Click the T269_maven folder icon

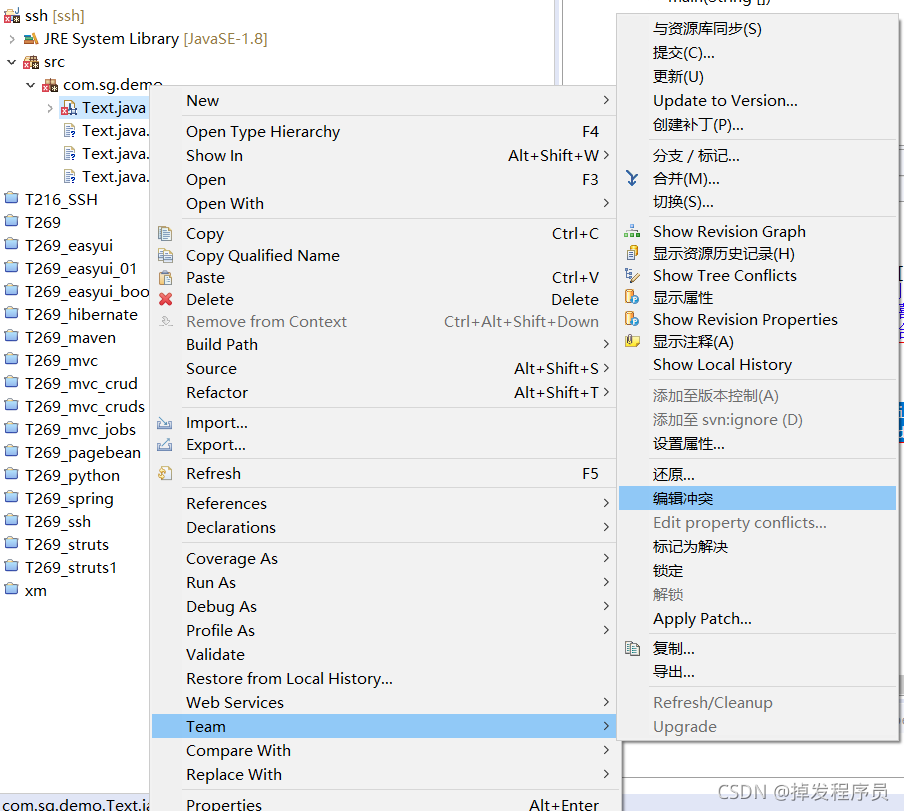(x=12, y=337)
